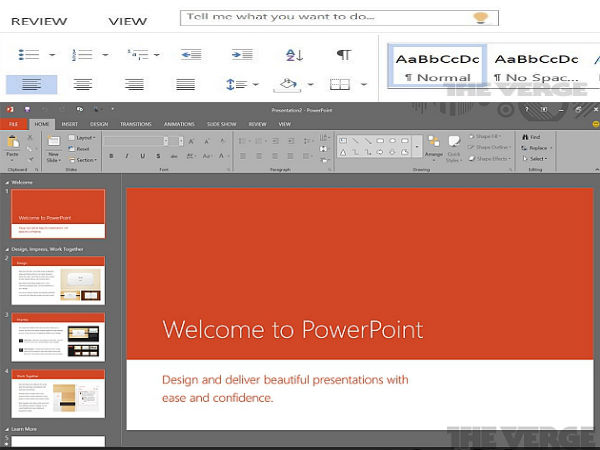Open the TRANSITIONS tab in PowerPoint
This screenshot has height=450, width=600.
point(135,124)
